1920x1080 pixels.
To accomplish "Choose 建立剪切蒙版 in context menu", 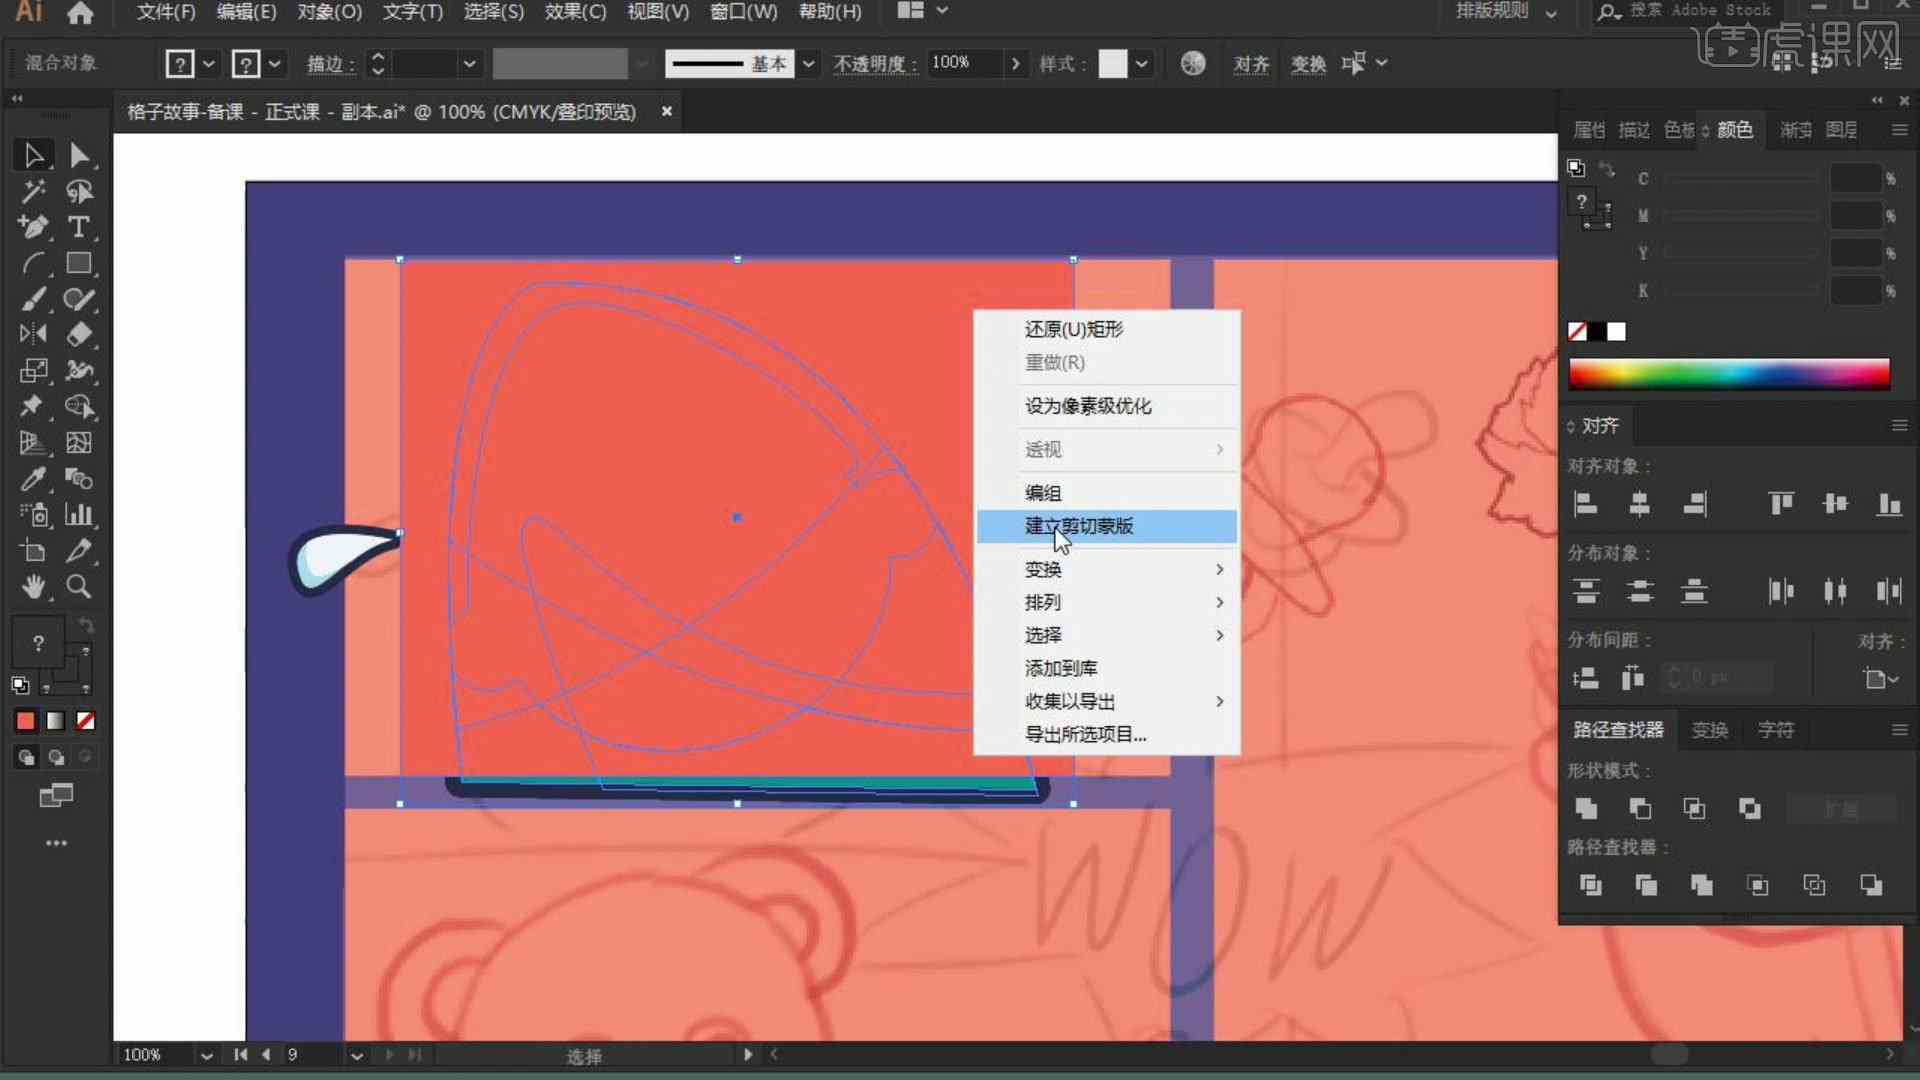I will (x=1106, y=526).
